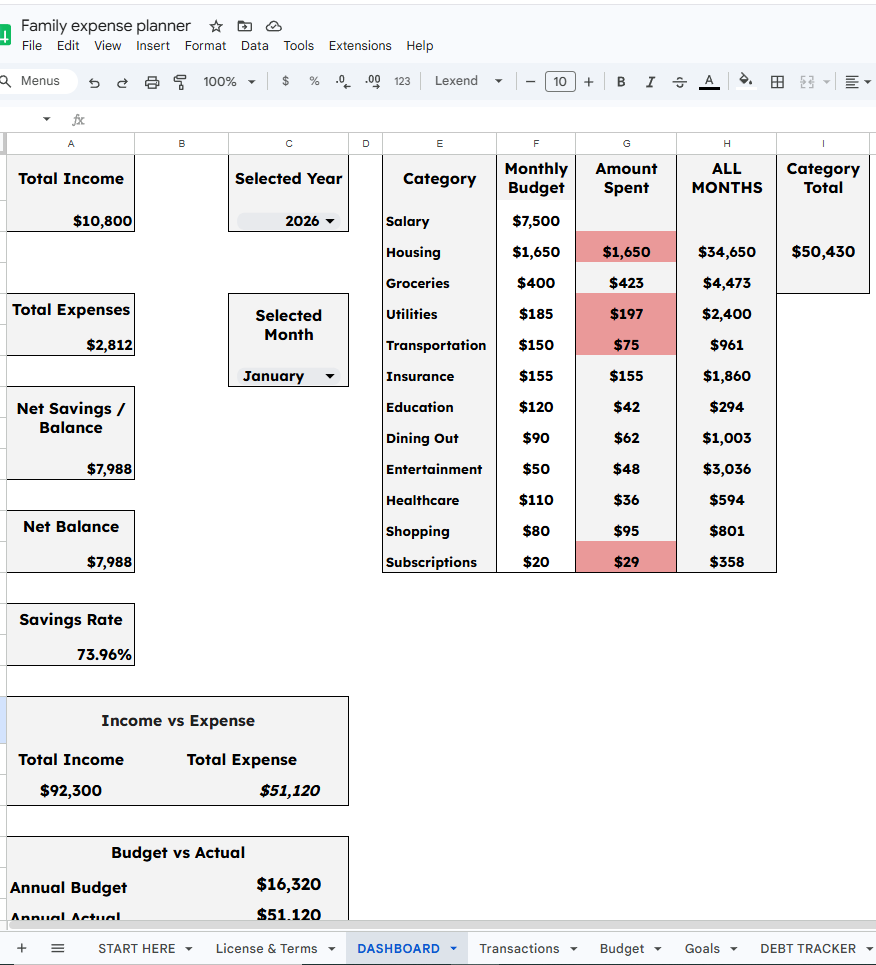Select column G header
Viewport: 876px width, 965px height.
pyautogui.click(x=626, y=143)
